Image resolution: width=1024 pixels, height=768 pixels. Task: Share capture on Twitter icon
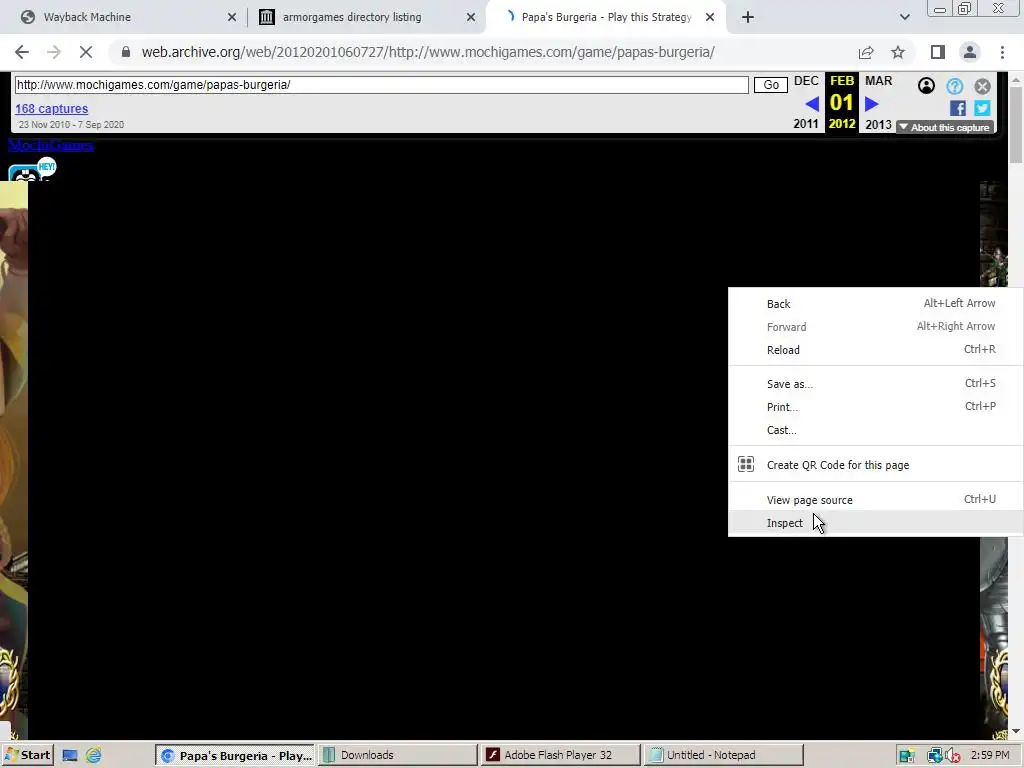coord(982,108)
